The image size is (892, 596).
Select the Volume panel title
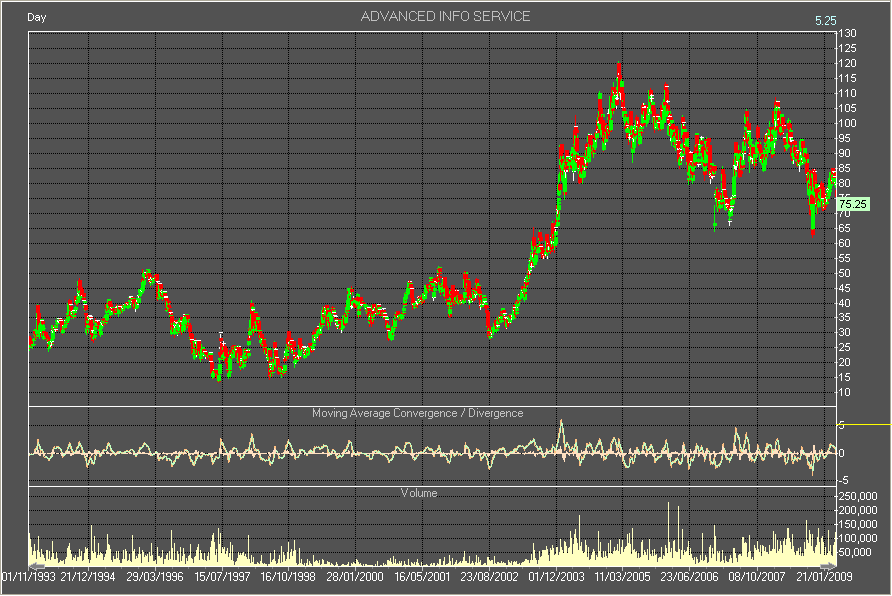tap(419, 492)
